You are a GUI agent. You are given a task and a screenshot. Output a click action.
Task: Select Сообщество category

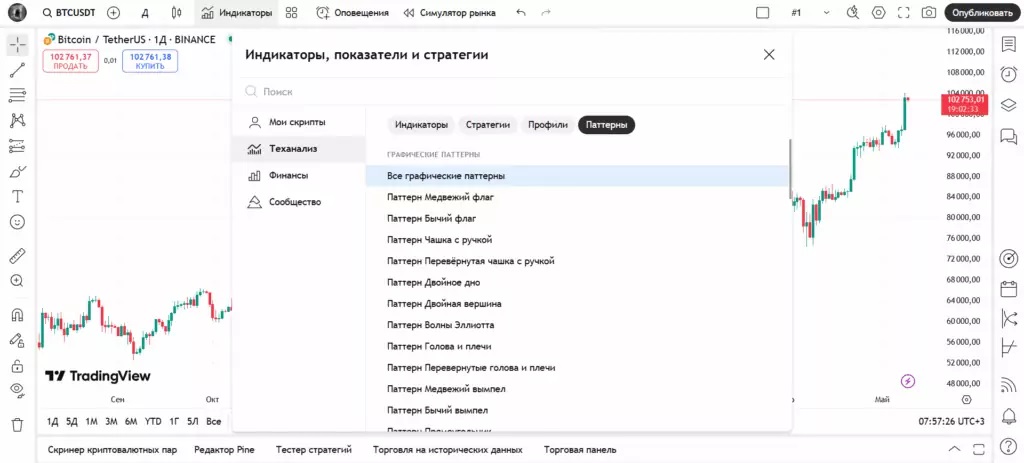coord(298,202)
